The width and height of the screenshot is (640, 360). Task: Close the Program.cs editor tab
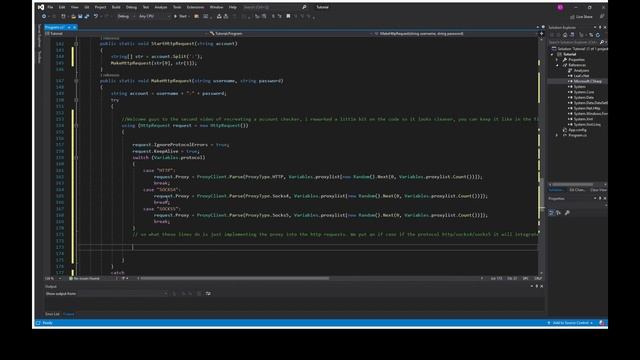pyautogui.click(x=75, y=27)
